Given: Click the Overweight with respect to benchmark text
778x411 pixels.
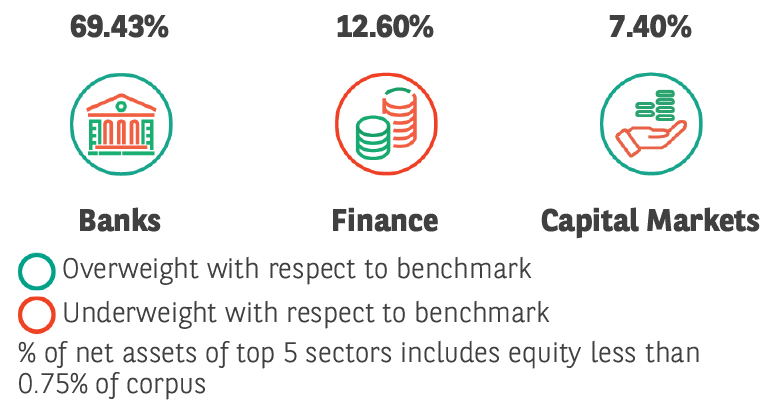Looking at the screenshot, I should (x=296, y=269).
